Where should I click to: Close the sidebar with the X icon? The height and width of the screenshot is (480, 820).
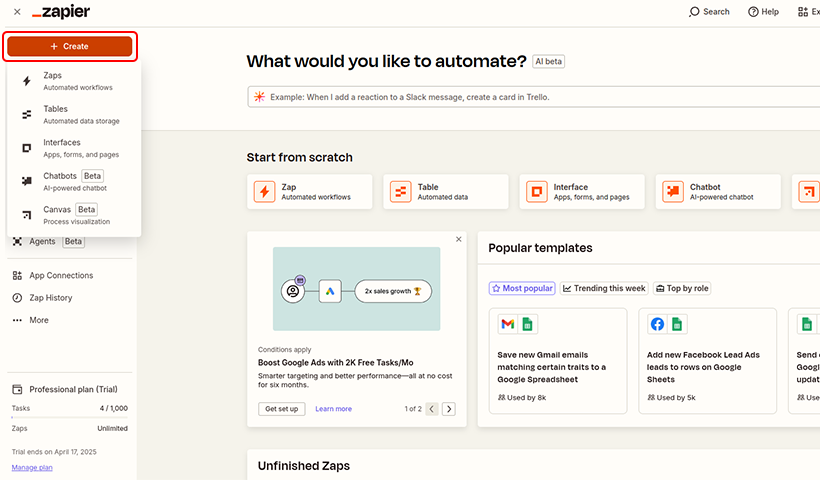click(17, 12)
